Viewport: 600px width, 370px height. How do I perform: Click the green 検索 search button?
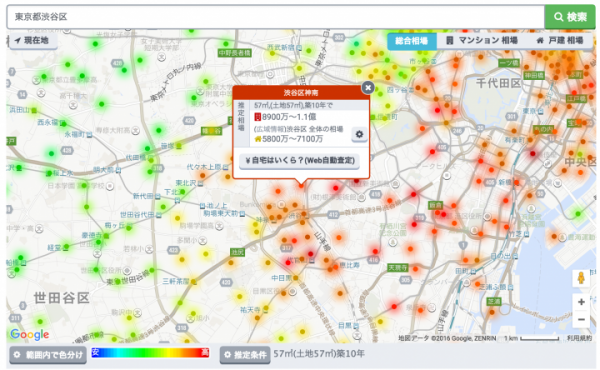tap(570, 17)
